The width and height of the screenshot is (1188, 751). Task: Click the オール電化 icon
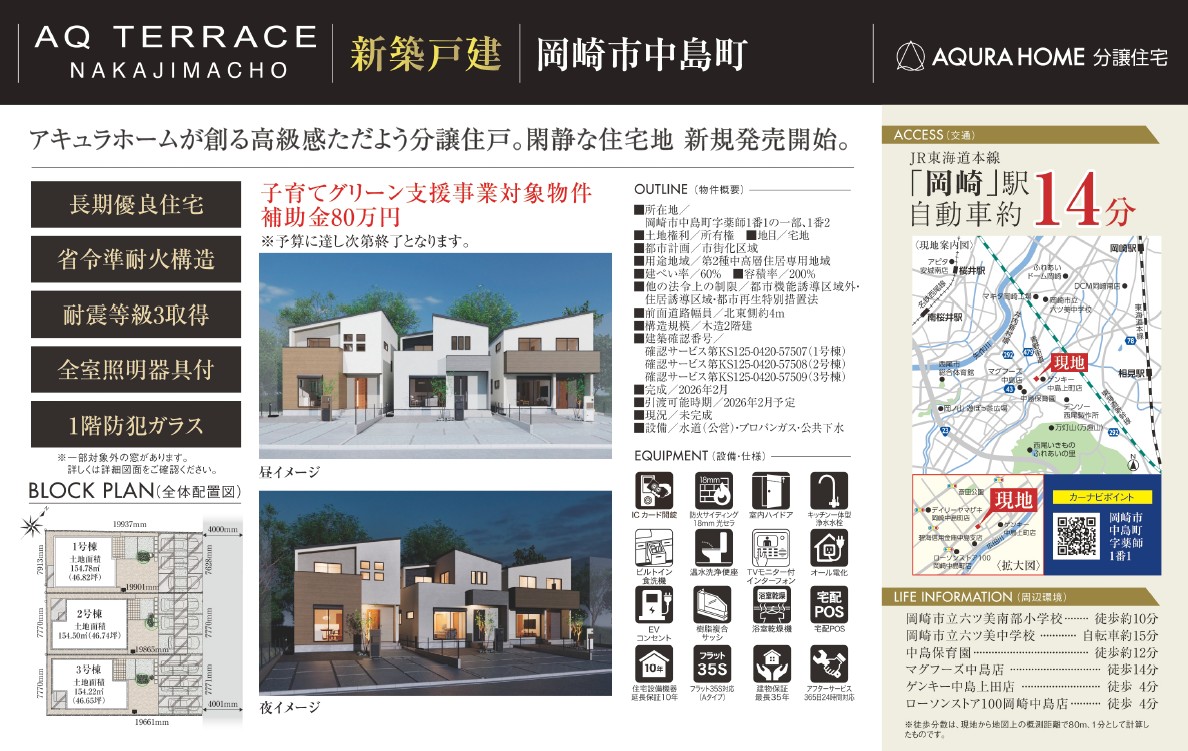827,549
